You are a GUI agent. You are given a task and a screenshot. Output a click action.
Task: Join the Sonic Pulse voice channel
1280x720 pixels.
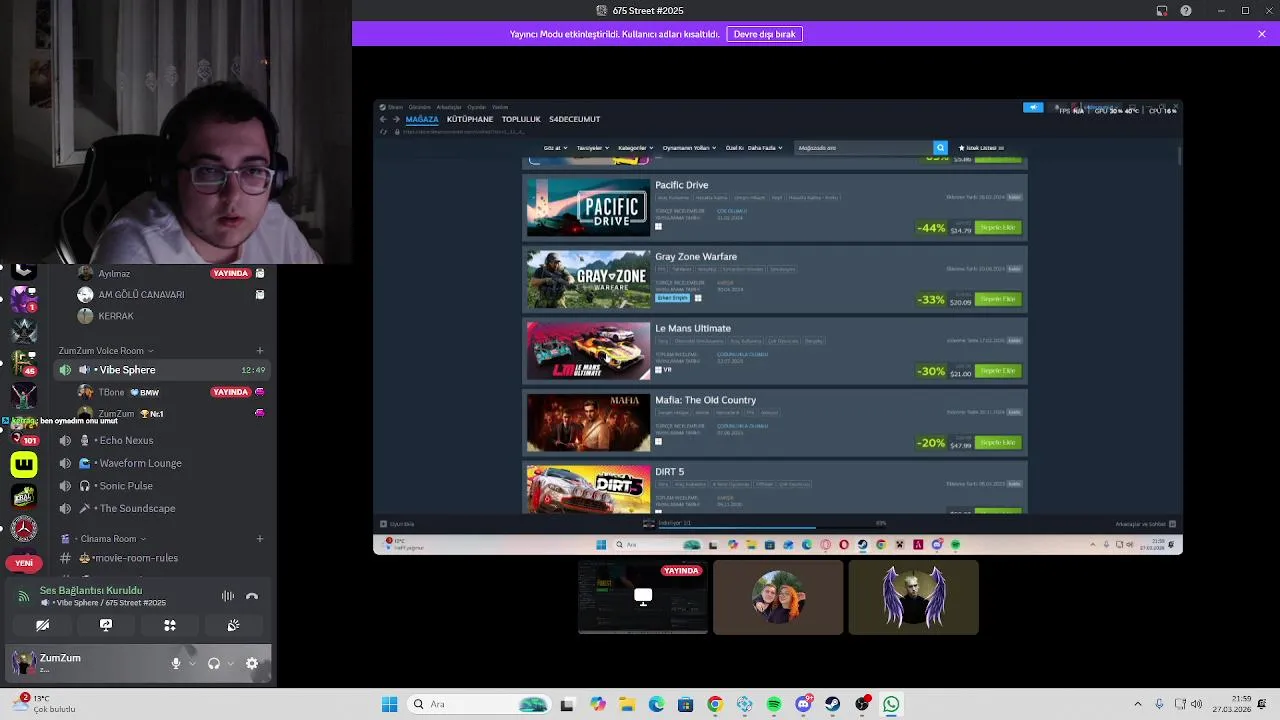click(162, 486)
